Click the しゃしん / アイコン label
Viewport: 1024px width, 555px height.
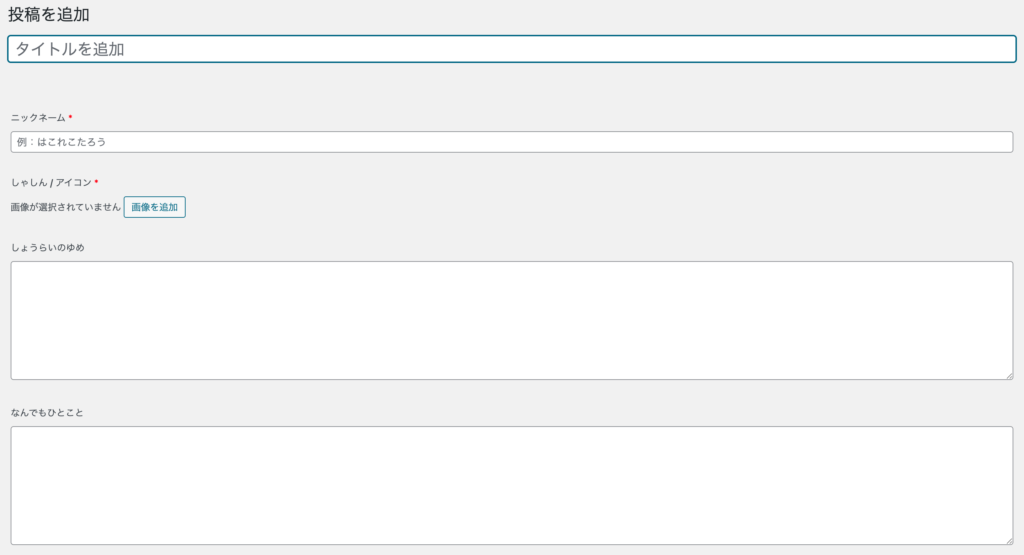[51, 183]
